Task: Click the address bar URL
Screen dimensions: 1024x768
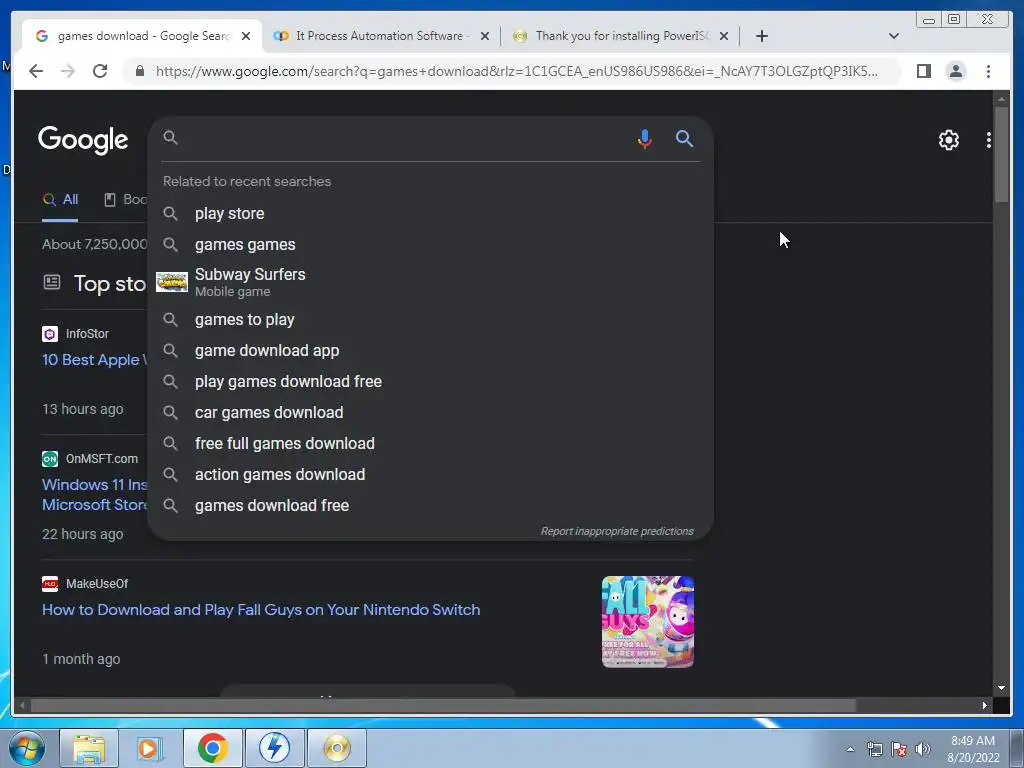Action: coord(516,71)
